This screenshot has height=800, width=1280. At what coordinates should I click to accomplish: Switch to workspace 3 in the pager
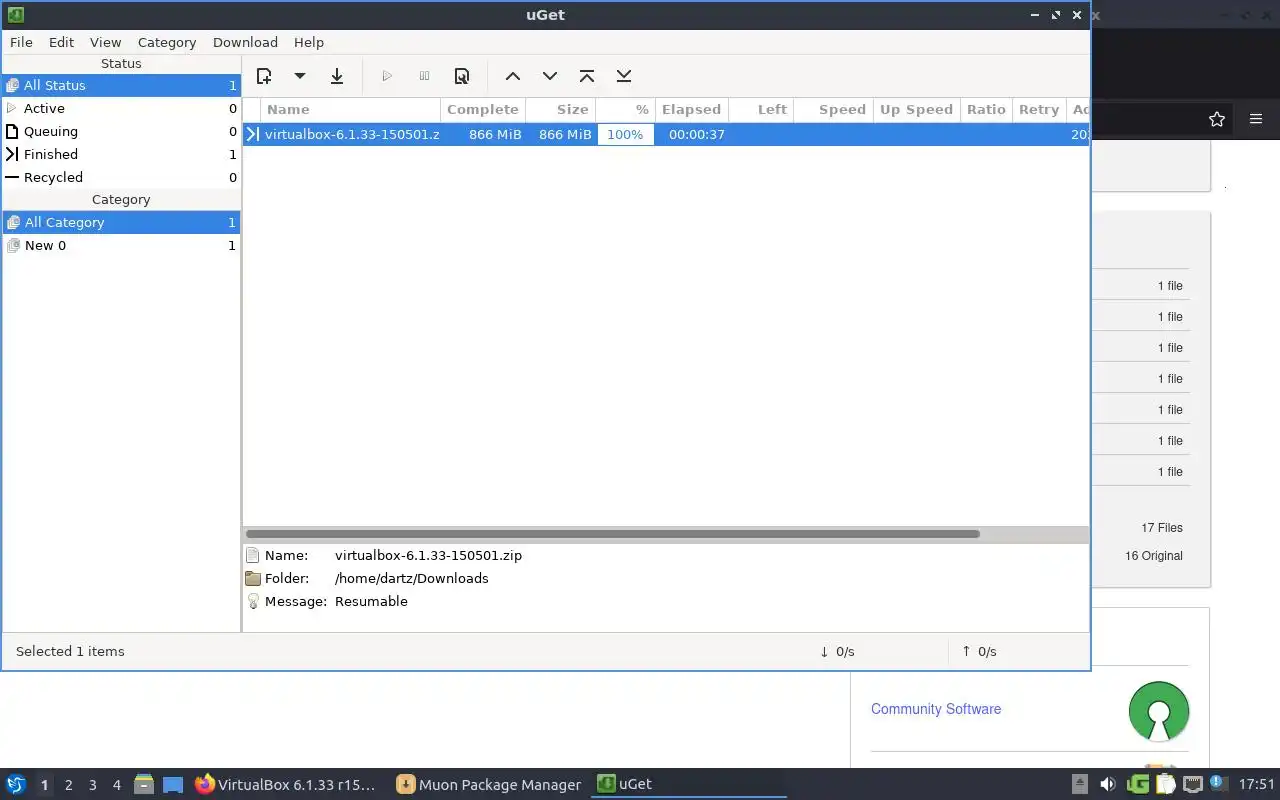tap(92, 785)
